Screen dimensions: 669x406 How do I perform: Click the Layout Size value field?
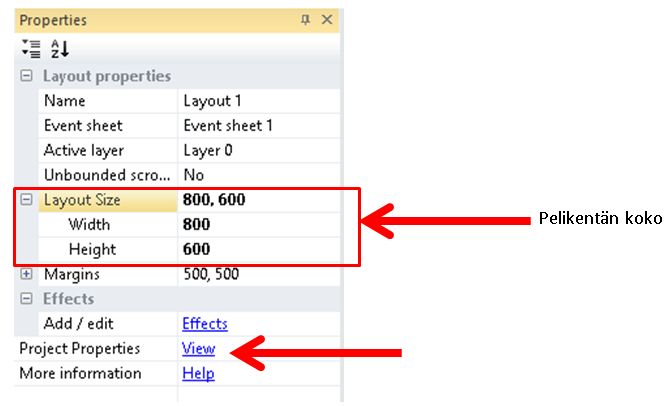click(258, 200)
